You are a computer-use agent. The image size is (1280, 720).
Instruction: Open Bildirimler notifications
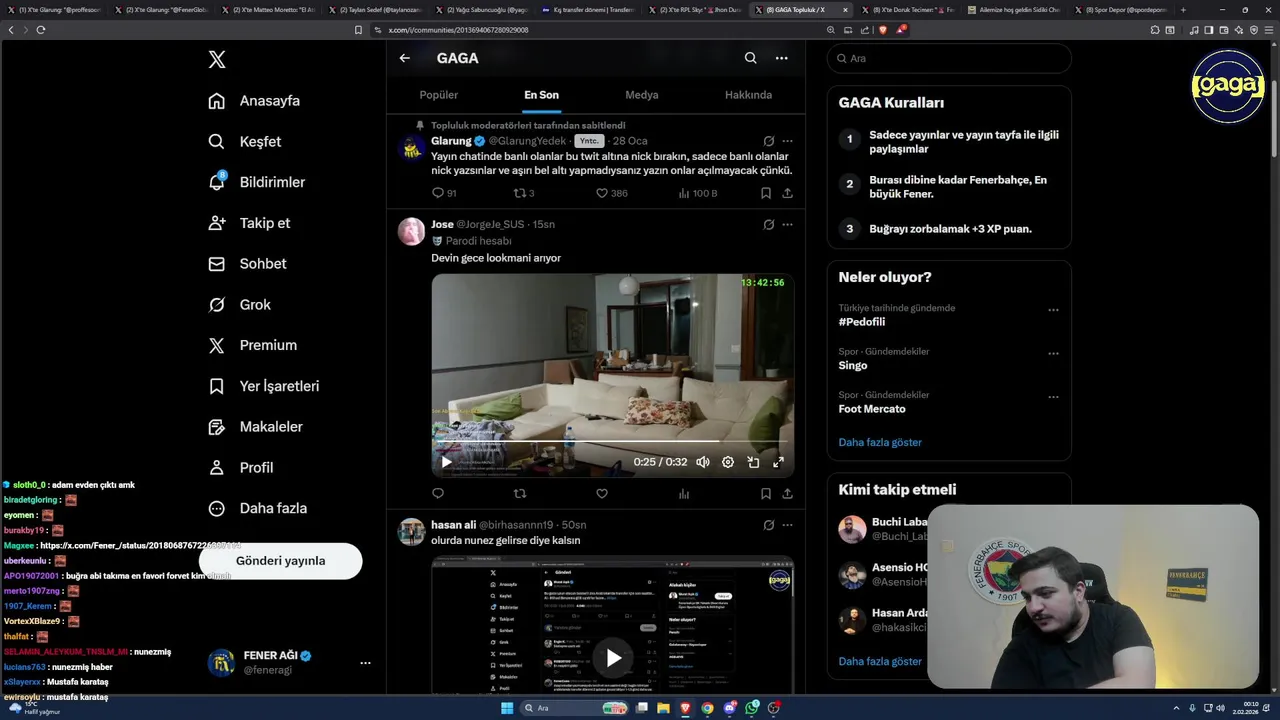(256, 182)
